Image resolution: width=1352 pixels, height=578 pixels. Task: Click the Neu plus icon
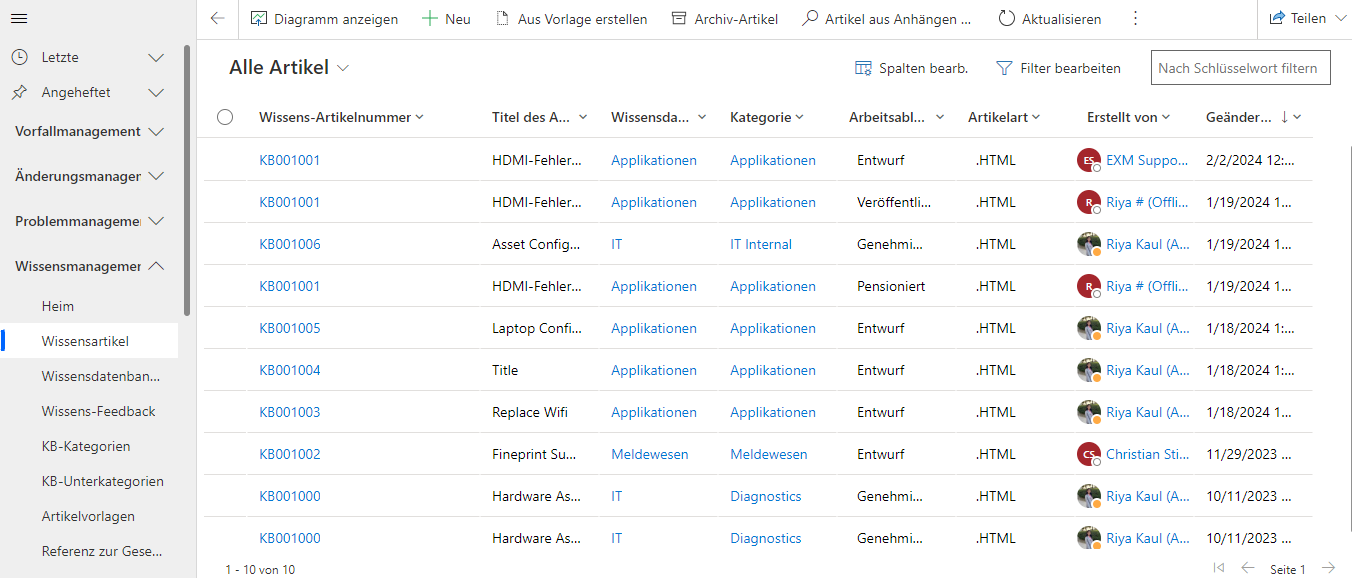430,19
